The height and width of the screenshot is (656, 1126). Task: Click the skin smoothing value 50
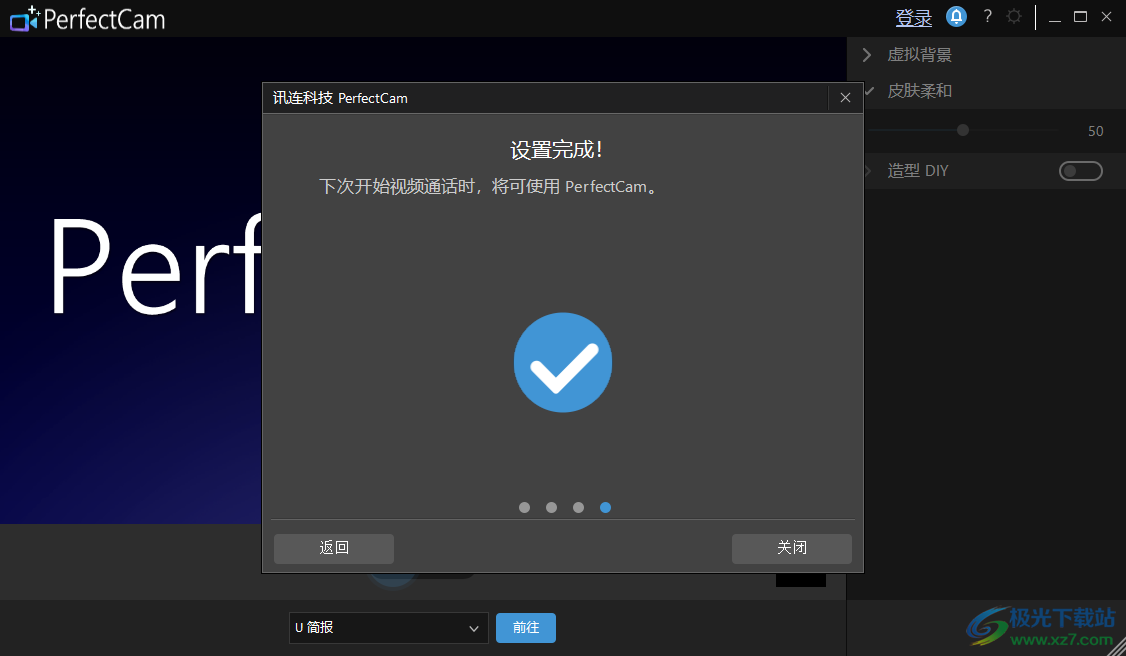coord(1095,131)
